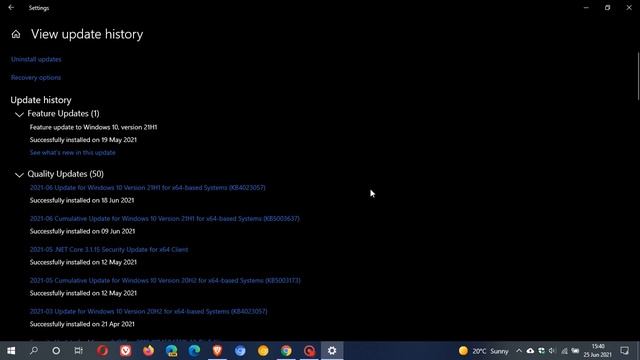This screenshot has width=640, height=360.
Task: Open the Uninstall updates link
Action: 36,59
